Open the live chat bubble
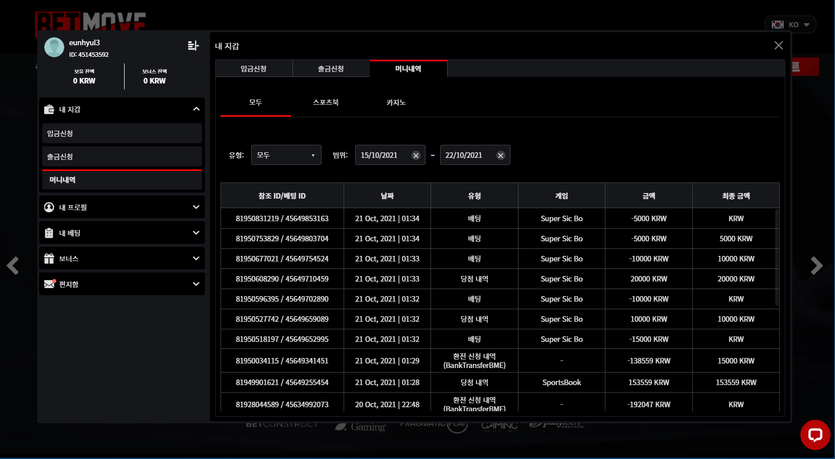The width and height of the screenshot is (835, 459). tap(815, 435)
